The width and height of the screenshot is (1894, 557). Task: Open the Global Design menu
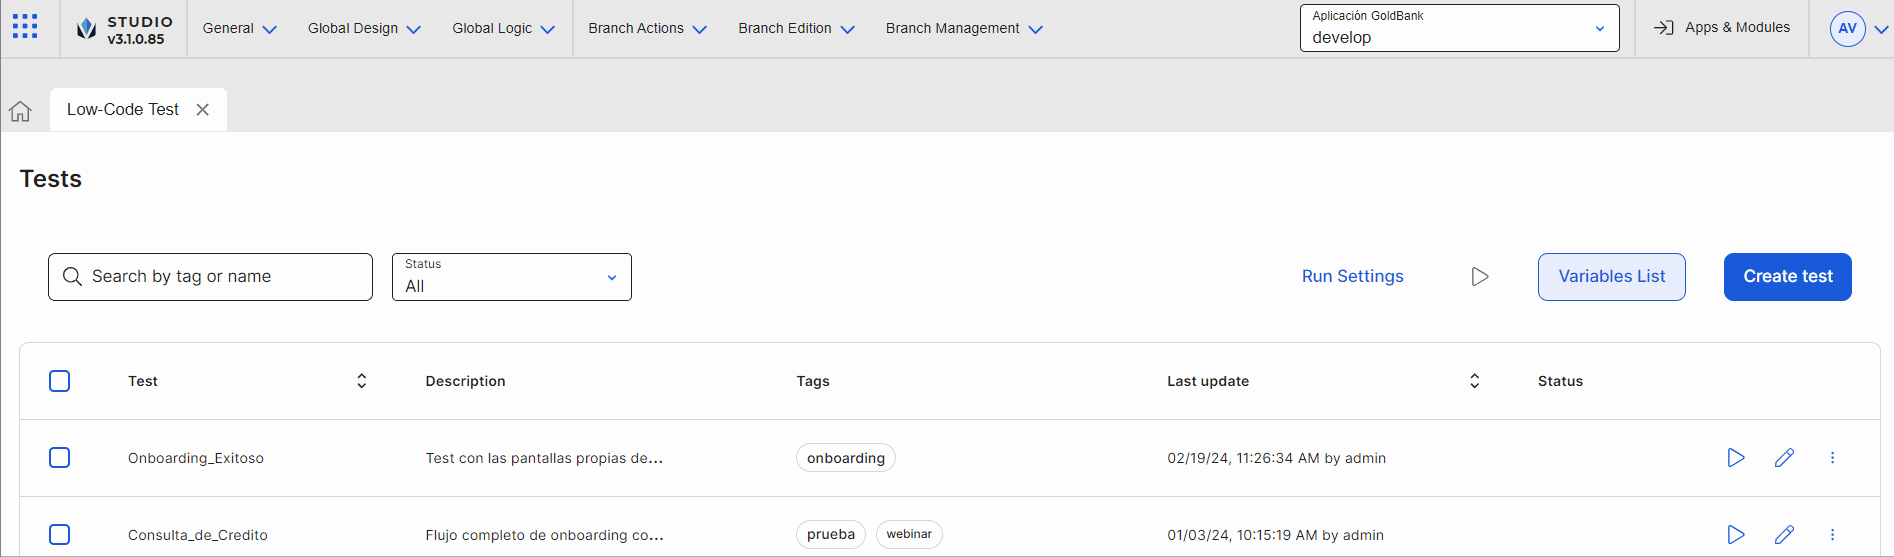[364, 29]
